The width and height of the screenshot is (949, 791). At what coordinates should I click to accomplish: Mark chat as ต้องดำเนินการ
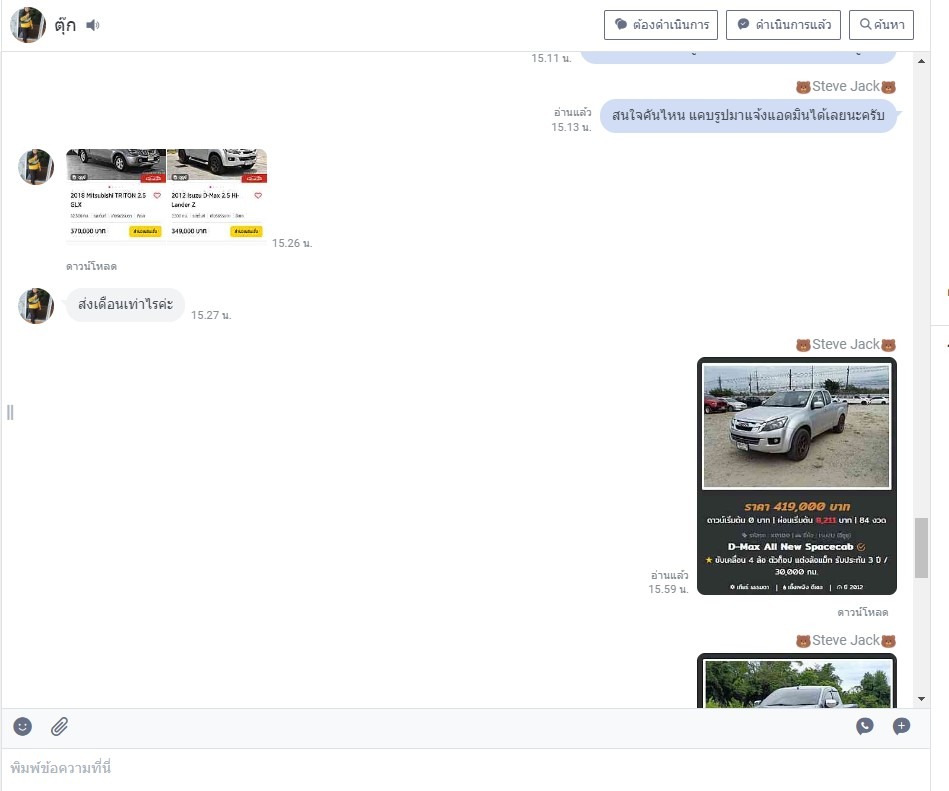coord(661,25)
